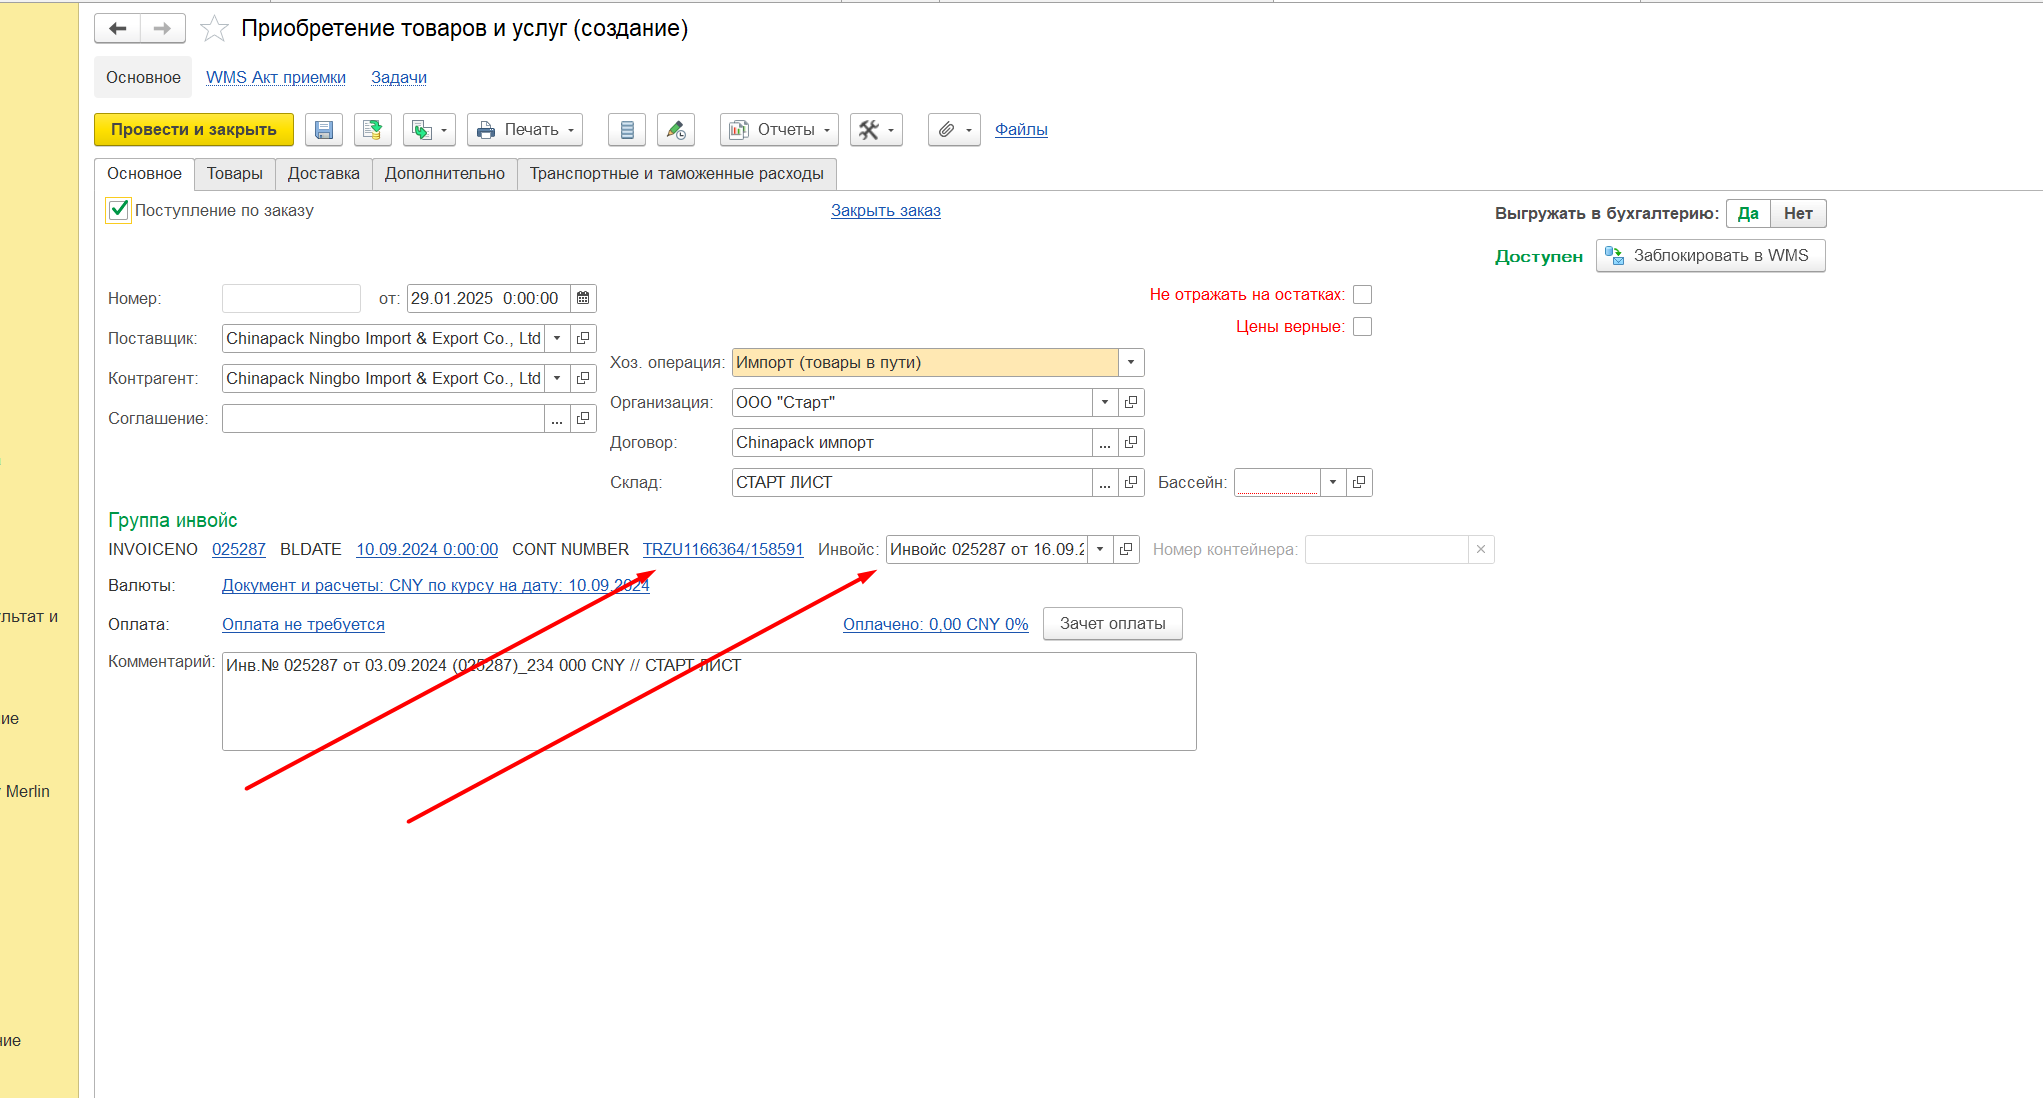Enable 'Не отражать на остатках' checkbox

pos(1362,295)
